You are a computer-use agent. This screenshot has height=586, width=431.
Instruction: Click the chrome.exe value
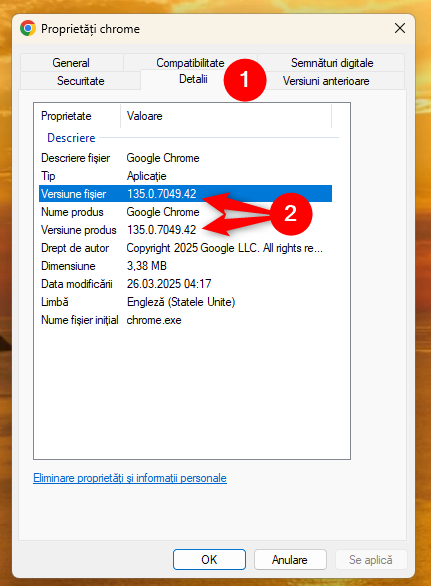pos(154,320)
